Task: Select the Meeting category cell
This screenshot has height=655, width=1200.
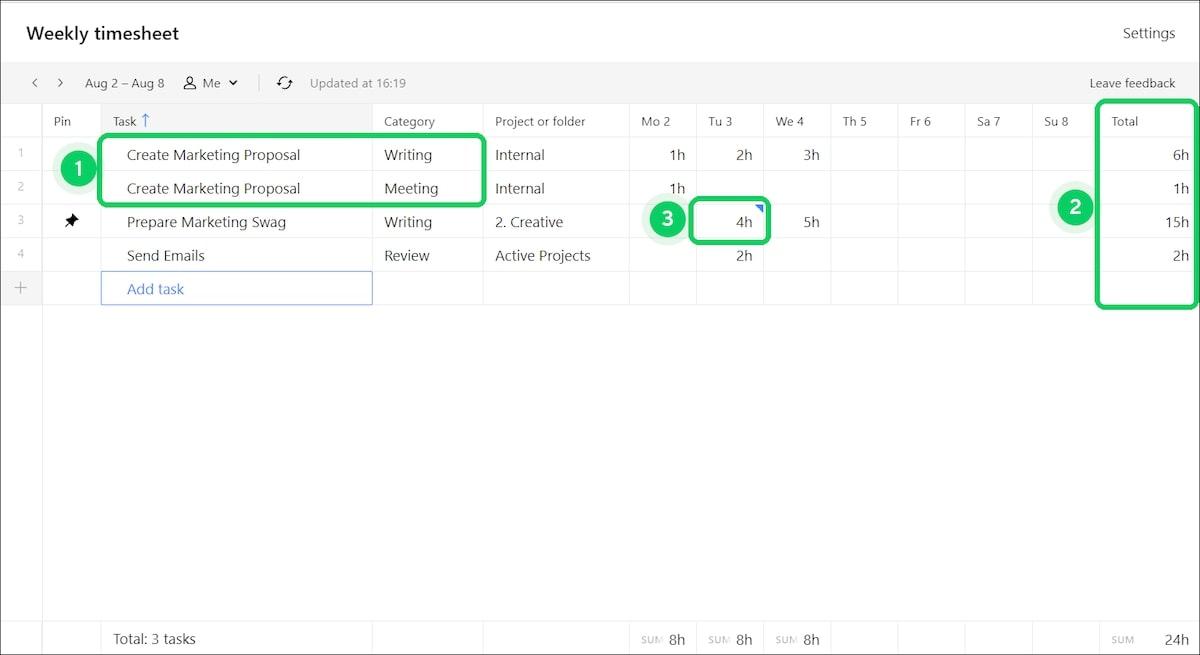Action: tap(411, 188)
